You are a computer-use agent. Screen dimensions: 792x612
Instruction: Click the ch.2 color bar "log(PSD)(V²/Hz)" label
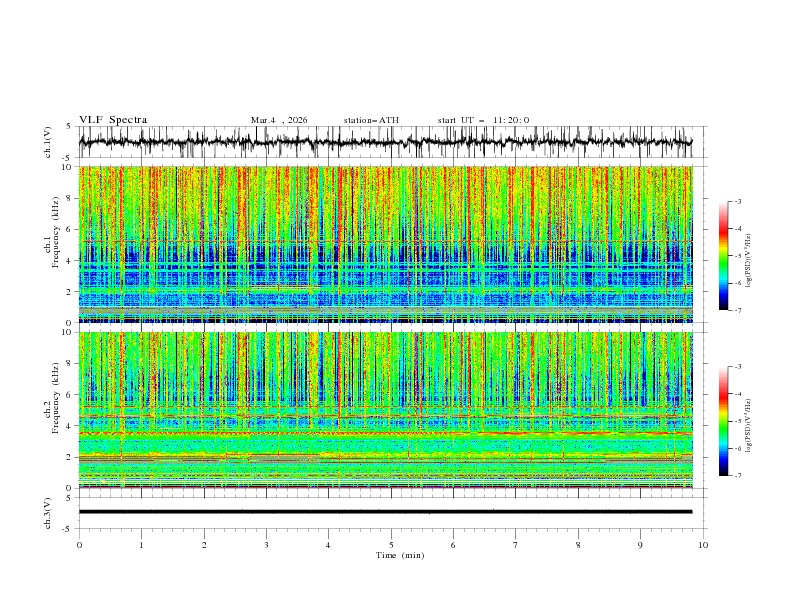749,426
